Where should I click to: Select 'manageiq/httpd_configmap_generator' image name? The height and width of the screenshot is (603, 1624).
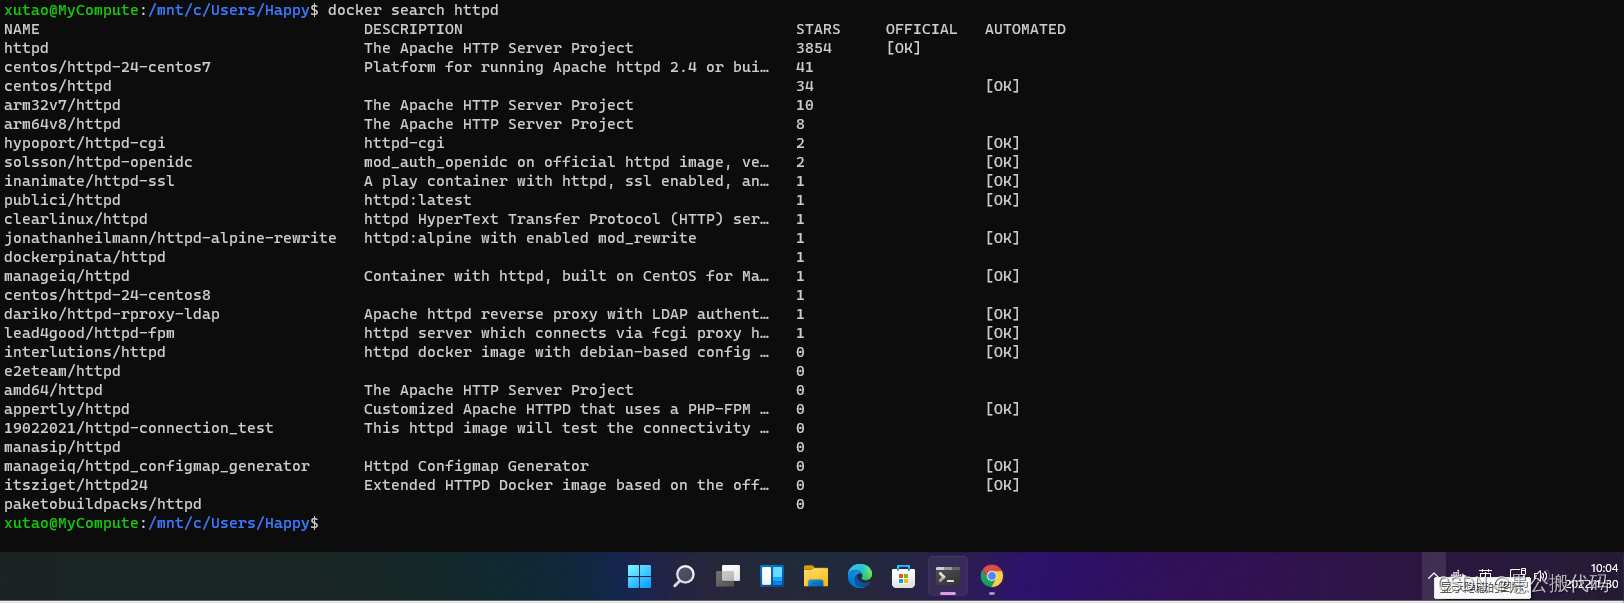tap(157, 466)
